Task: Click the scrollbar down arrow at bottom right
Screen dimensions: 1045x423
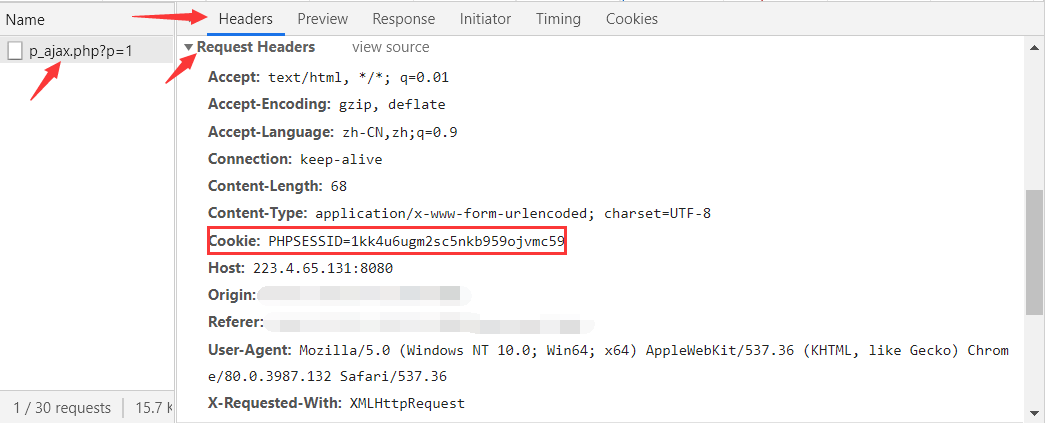Action: (x=1035, y=413)
